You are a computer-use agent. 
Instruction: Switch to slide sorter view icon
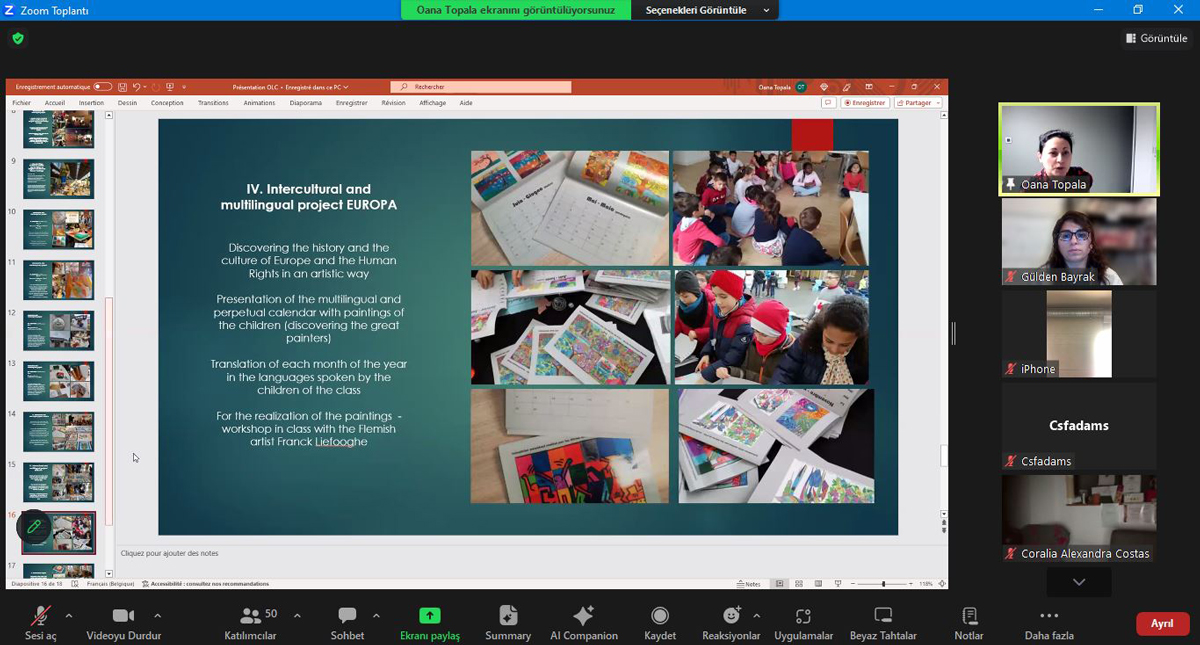[799, 584]
